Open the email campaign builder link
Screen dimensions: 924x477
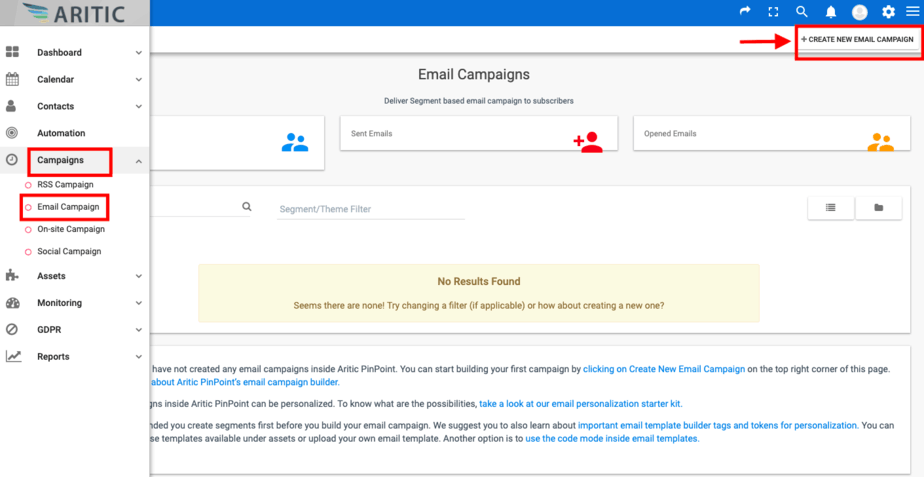245,382
